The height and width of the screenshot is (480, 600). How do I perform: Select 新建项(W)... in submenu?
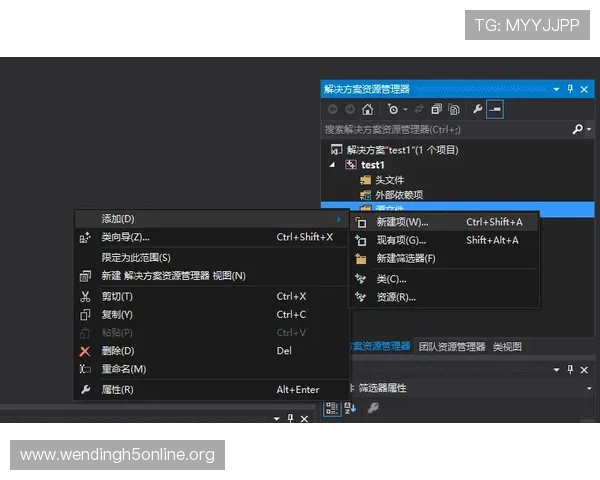444,222
